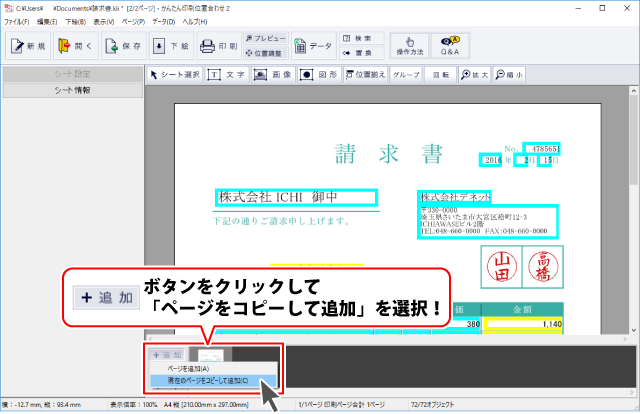Select the 図形 shape tool

[x=318, y=74]
